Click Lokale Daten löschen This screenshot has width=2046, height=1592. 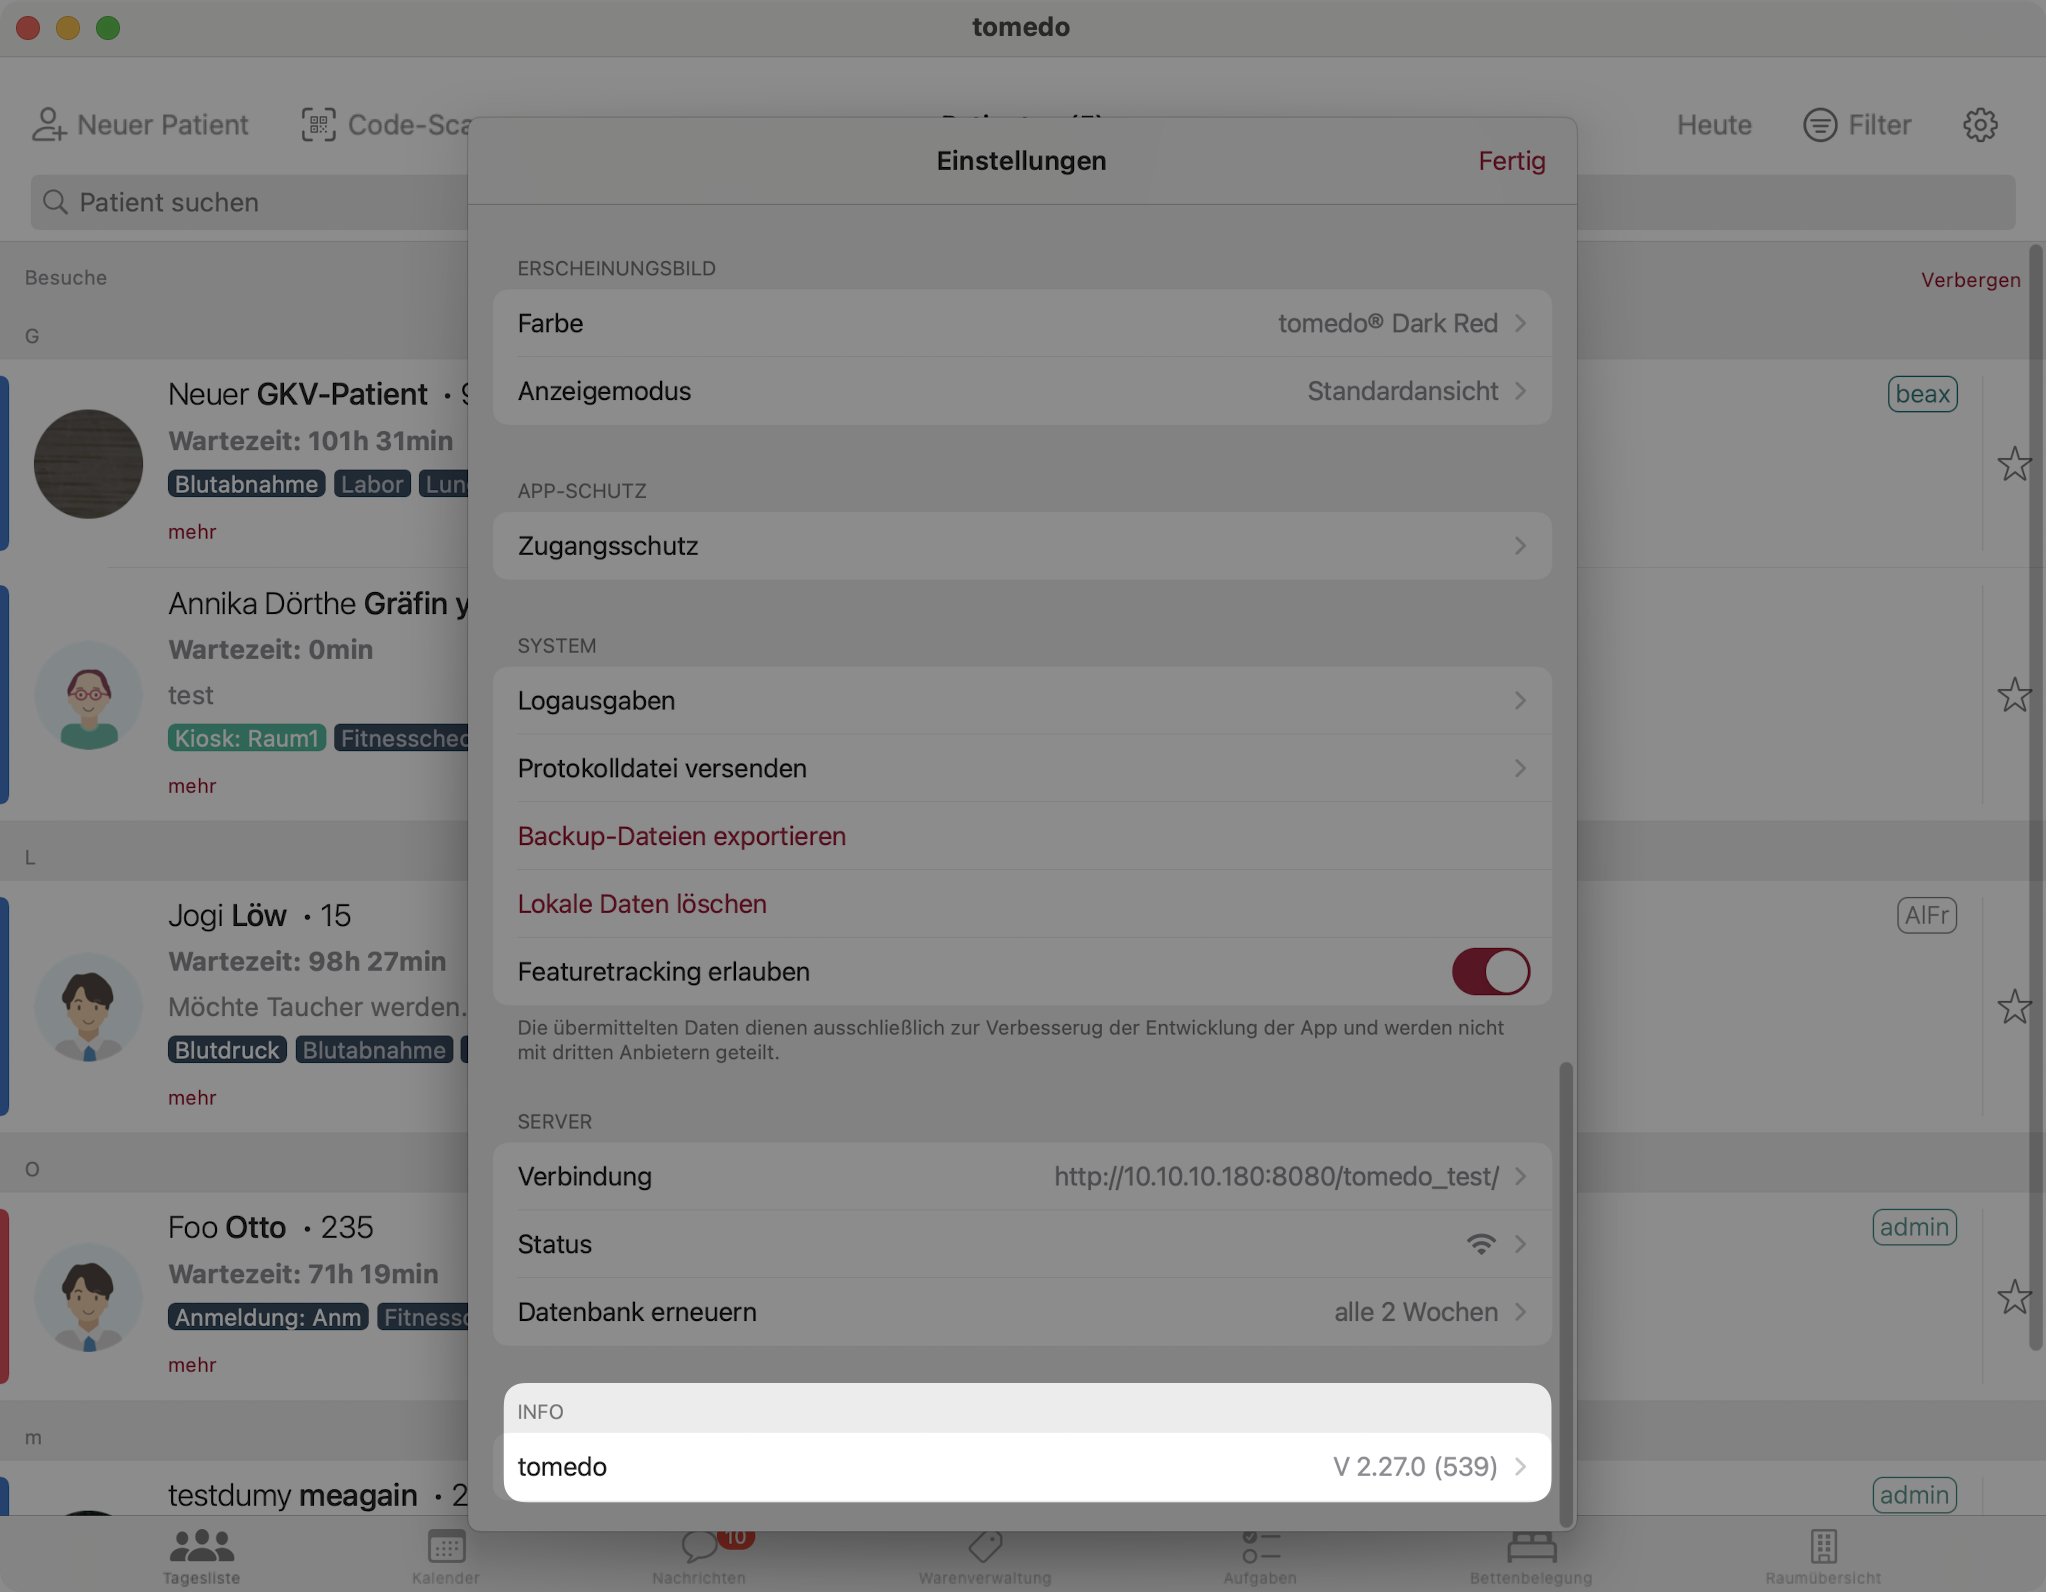click(642, 904)
